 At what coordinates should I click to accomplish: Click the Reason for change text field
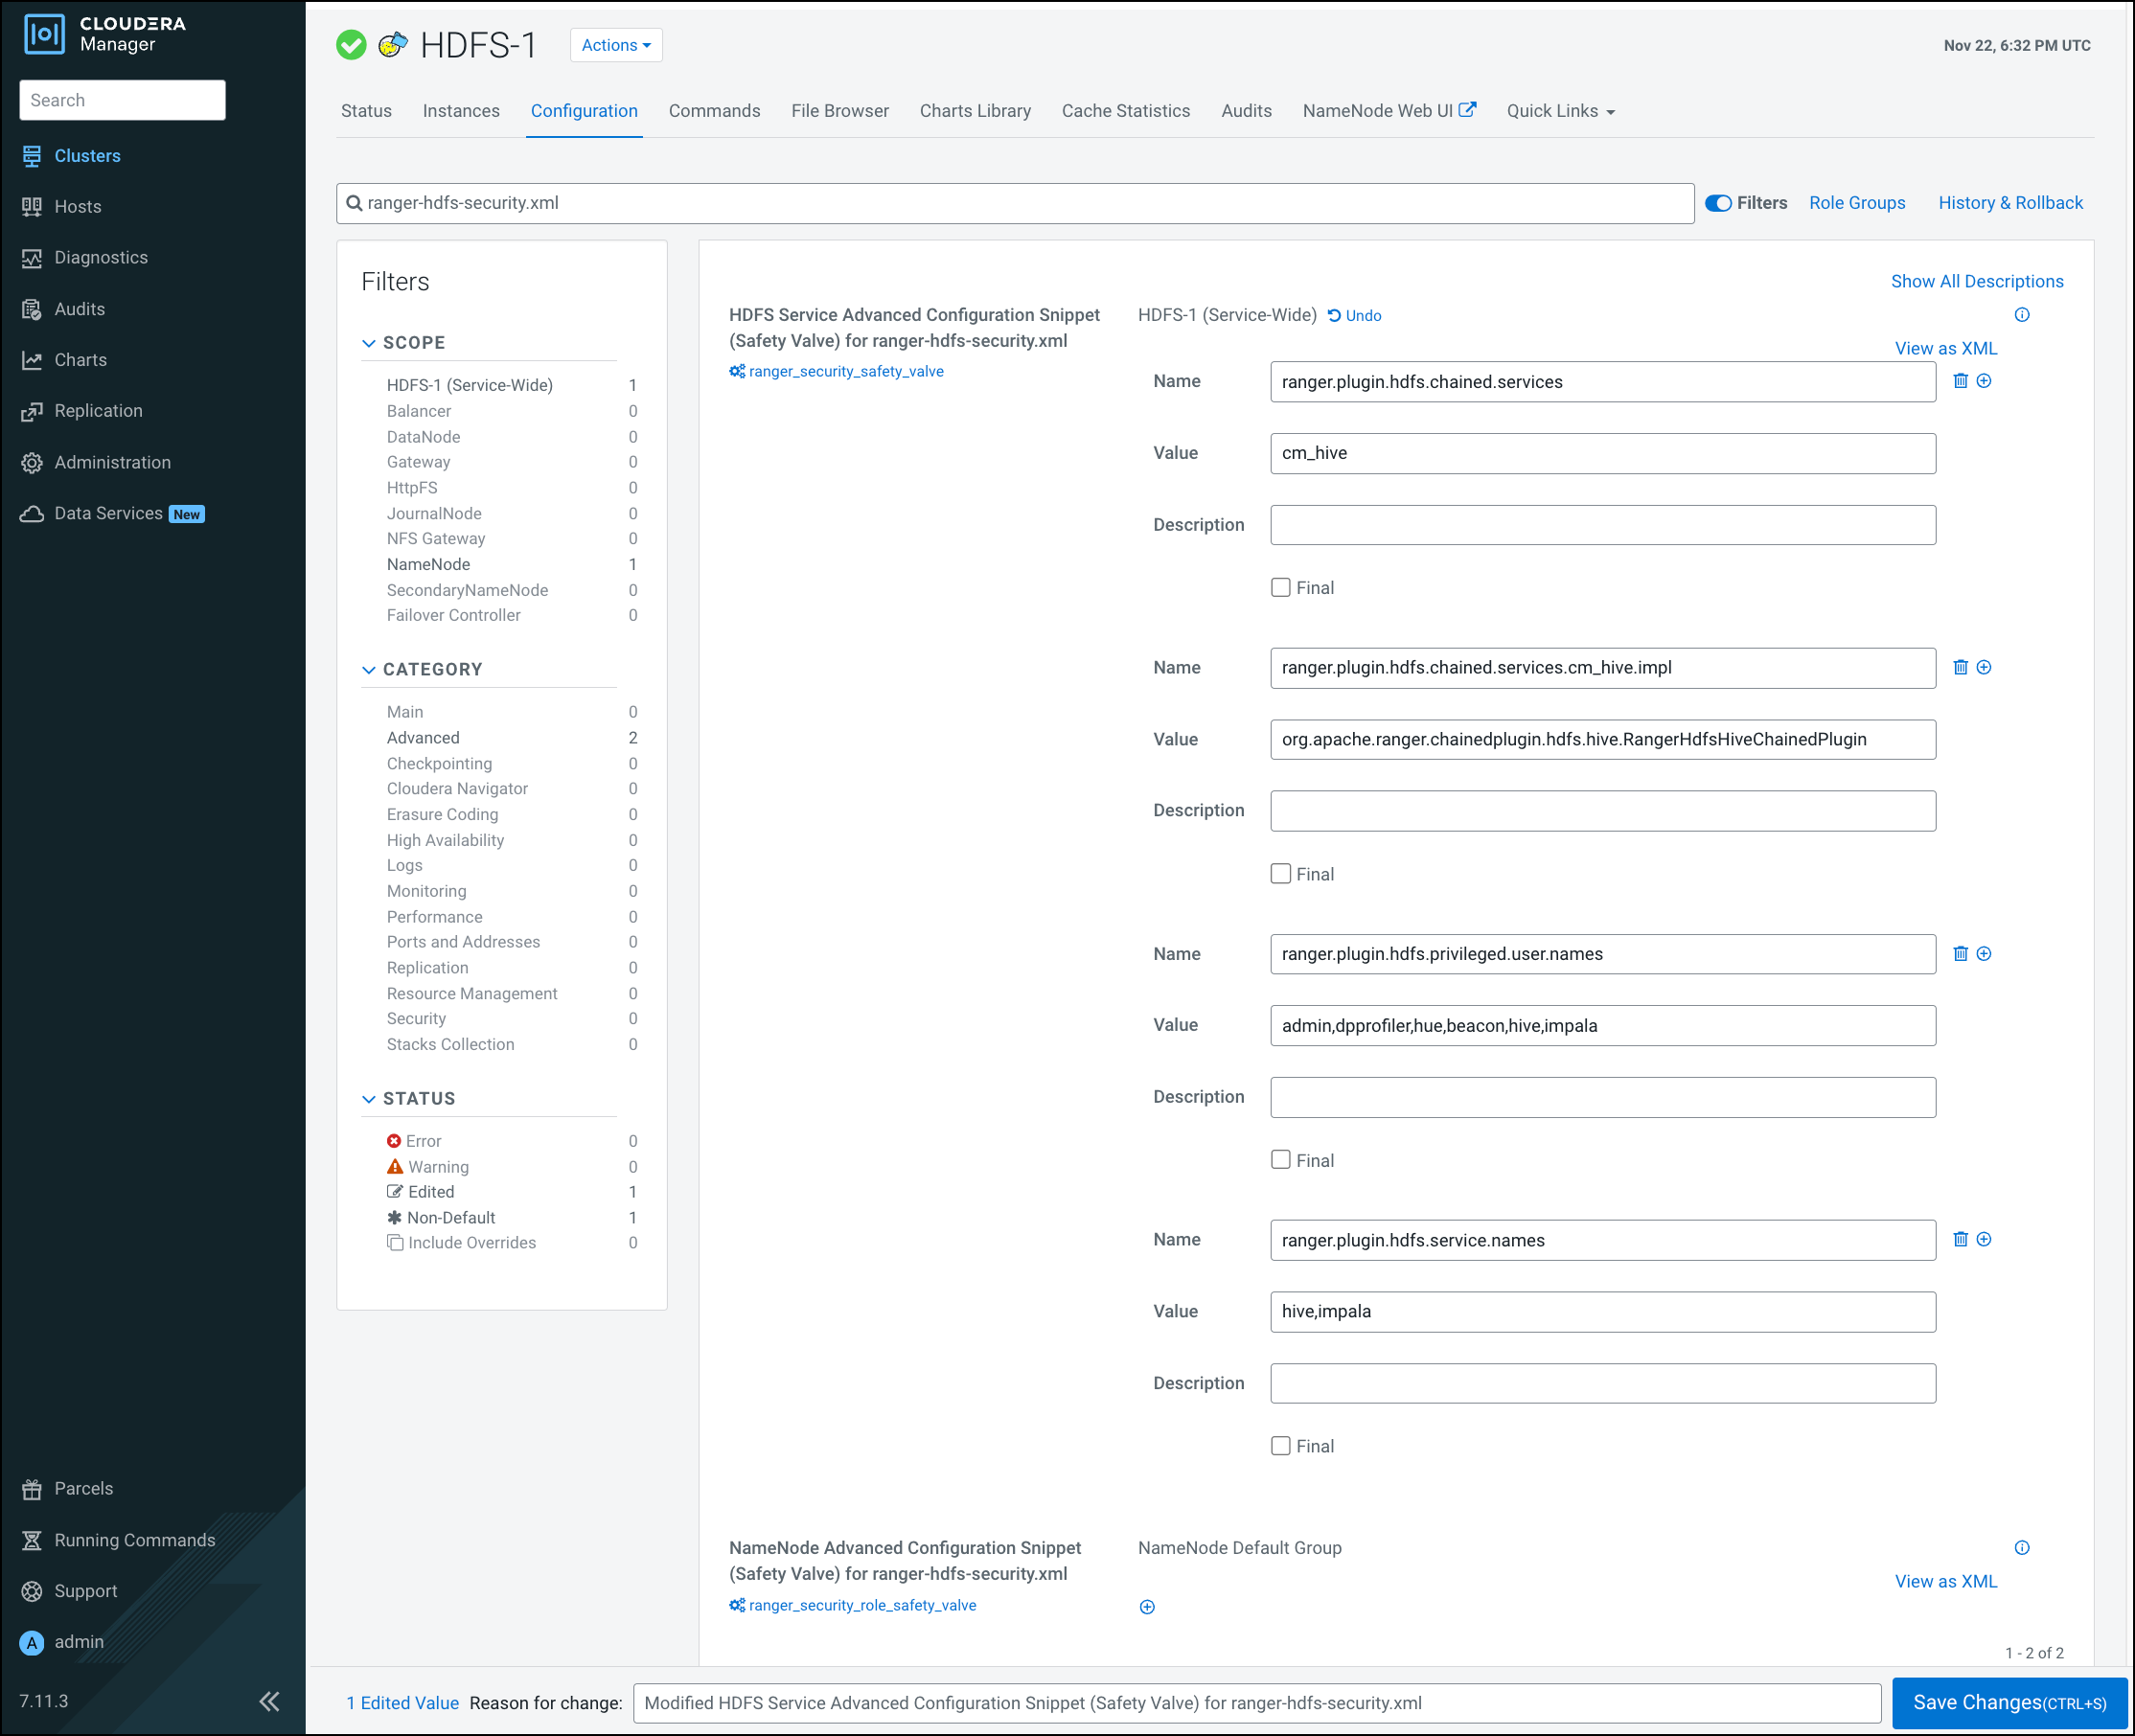tap(1256, 1703)
